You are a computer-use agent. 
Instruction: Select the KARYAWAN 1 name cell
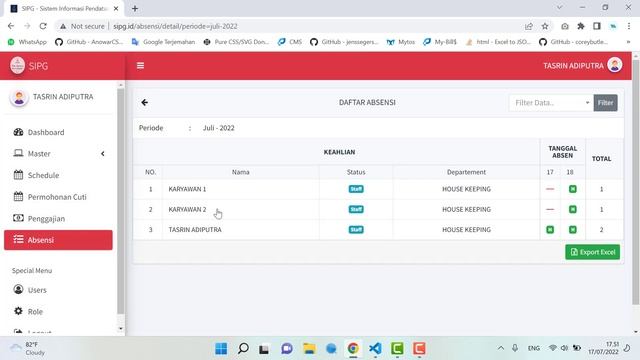[x=240, y=189]
